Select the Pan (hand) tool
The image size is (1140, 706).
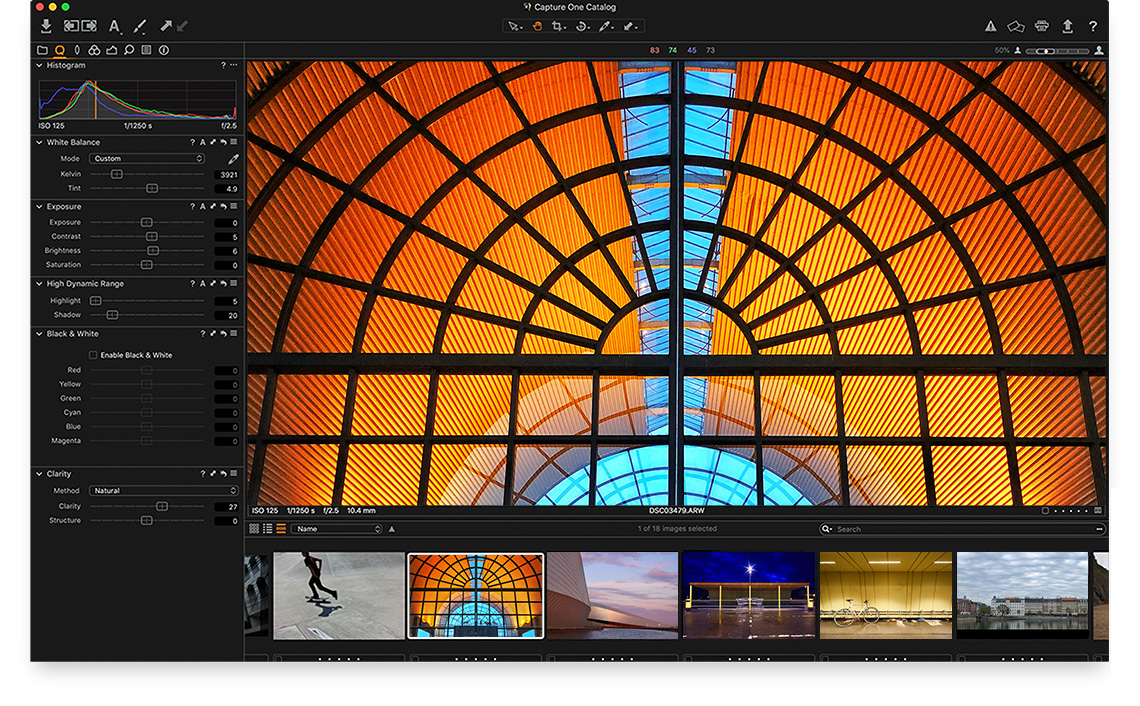[x=537, y=26]
